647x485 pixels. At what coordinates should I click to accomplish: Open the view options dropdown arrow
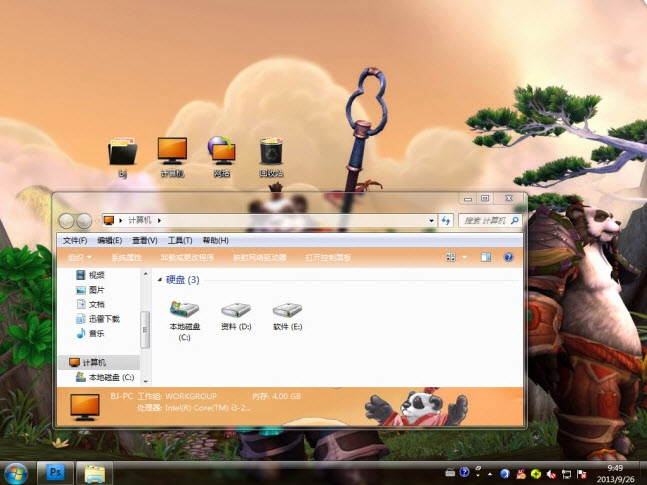[x=465, y=257]
